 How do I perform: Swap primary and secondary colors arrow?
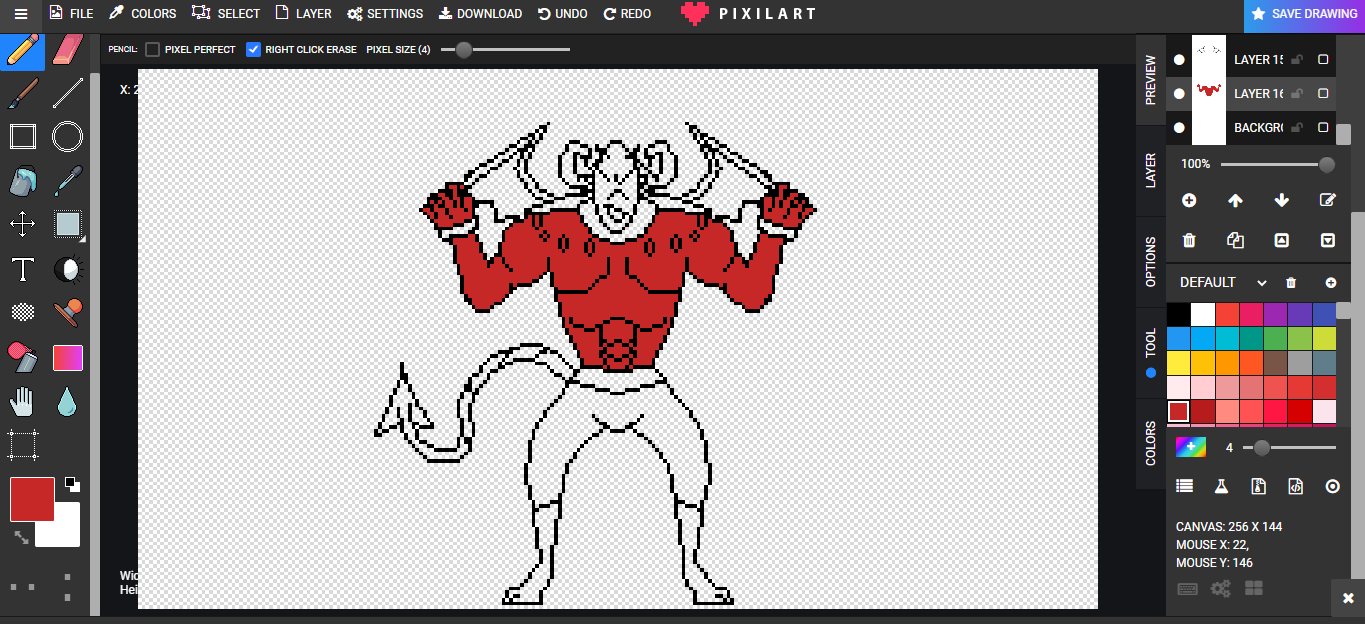[21, 537]
